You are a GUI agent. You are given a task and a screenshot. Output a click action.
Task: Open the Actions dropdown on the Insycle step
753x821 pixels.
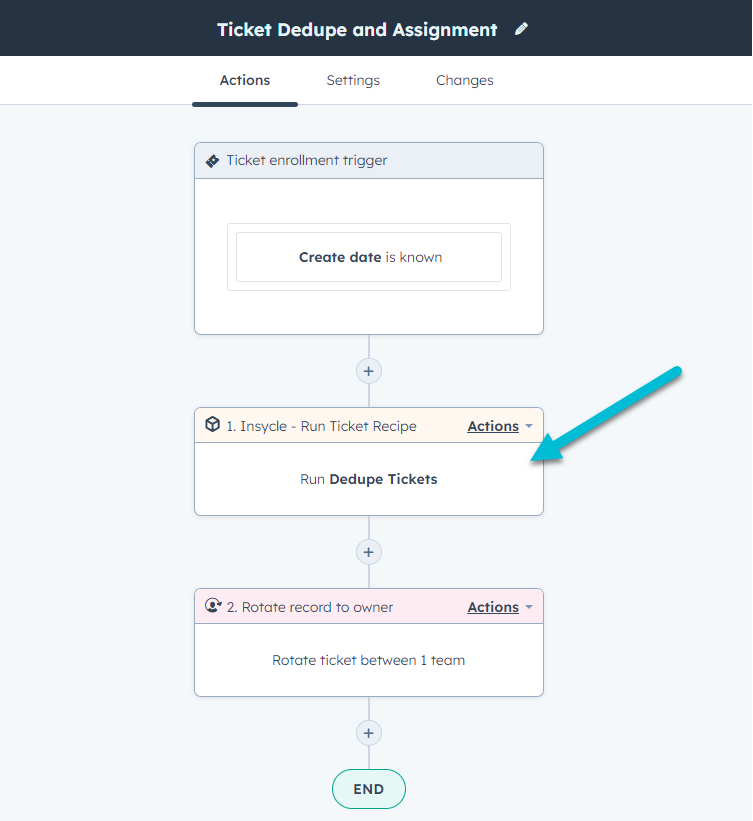click(x=493, y=425)
